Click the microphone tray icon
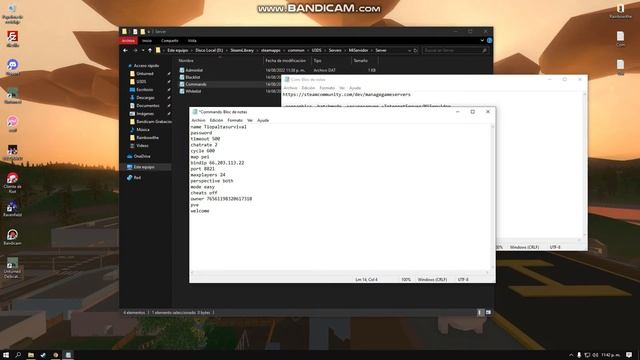Viewport: 640px width, 360px height. (x=579, y=355)
